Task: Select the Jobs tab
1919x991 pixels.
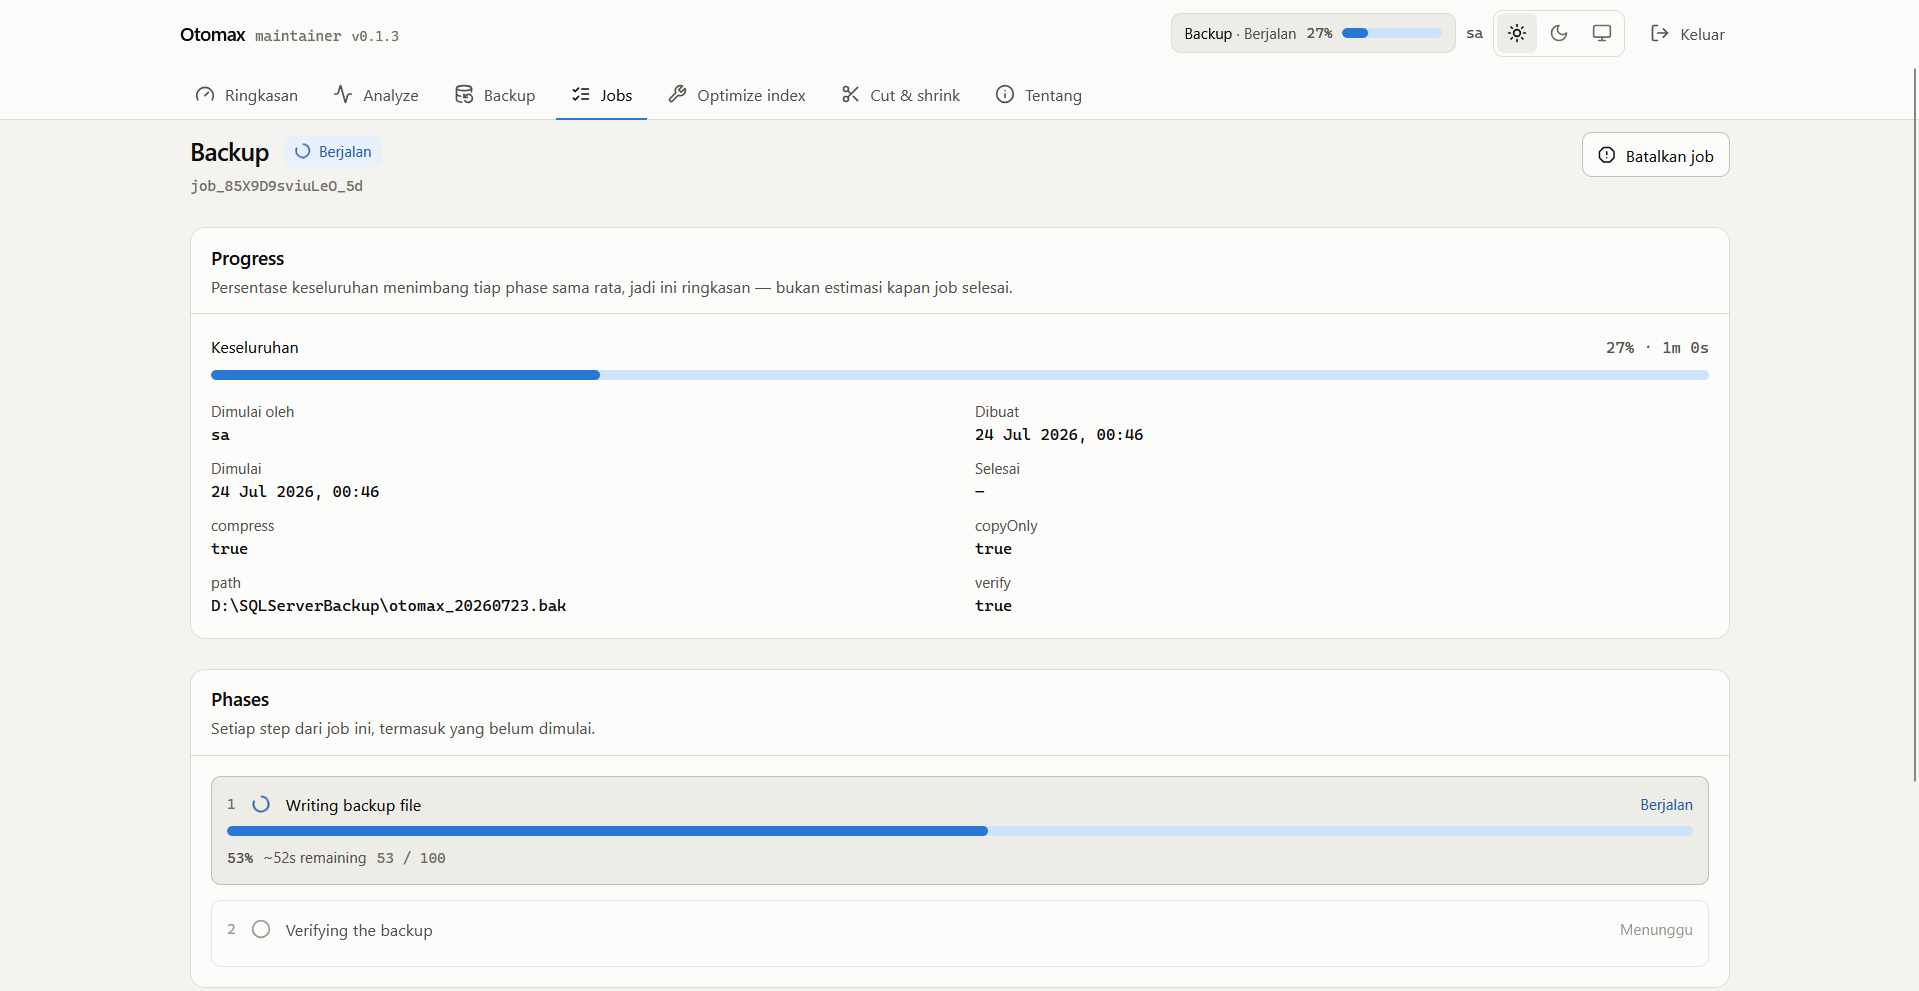Action: click(602, 95)
